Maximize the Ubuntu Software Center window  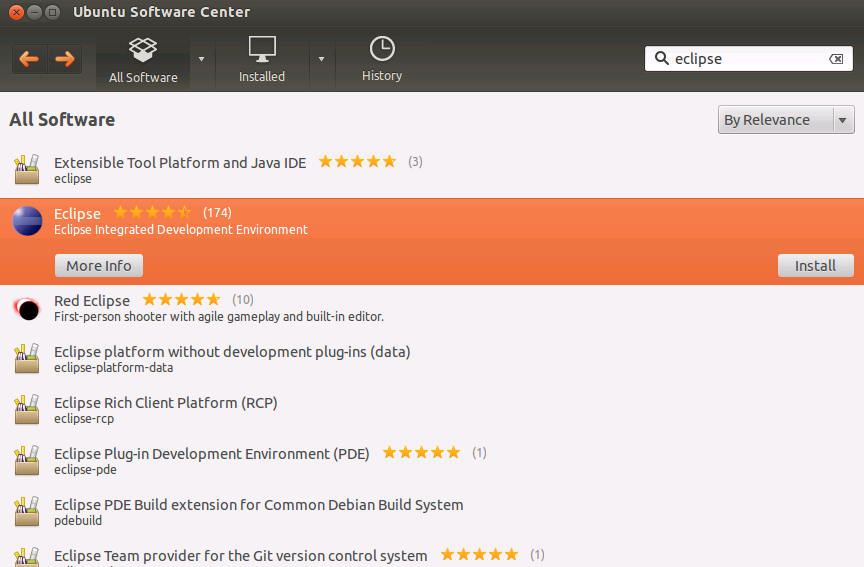coord(52,12)
